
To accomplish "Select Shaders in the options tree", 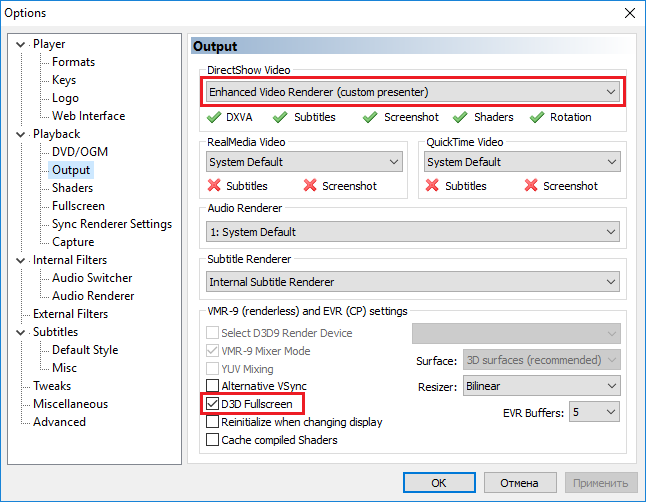I will click(x=72, y=188).
